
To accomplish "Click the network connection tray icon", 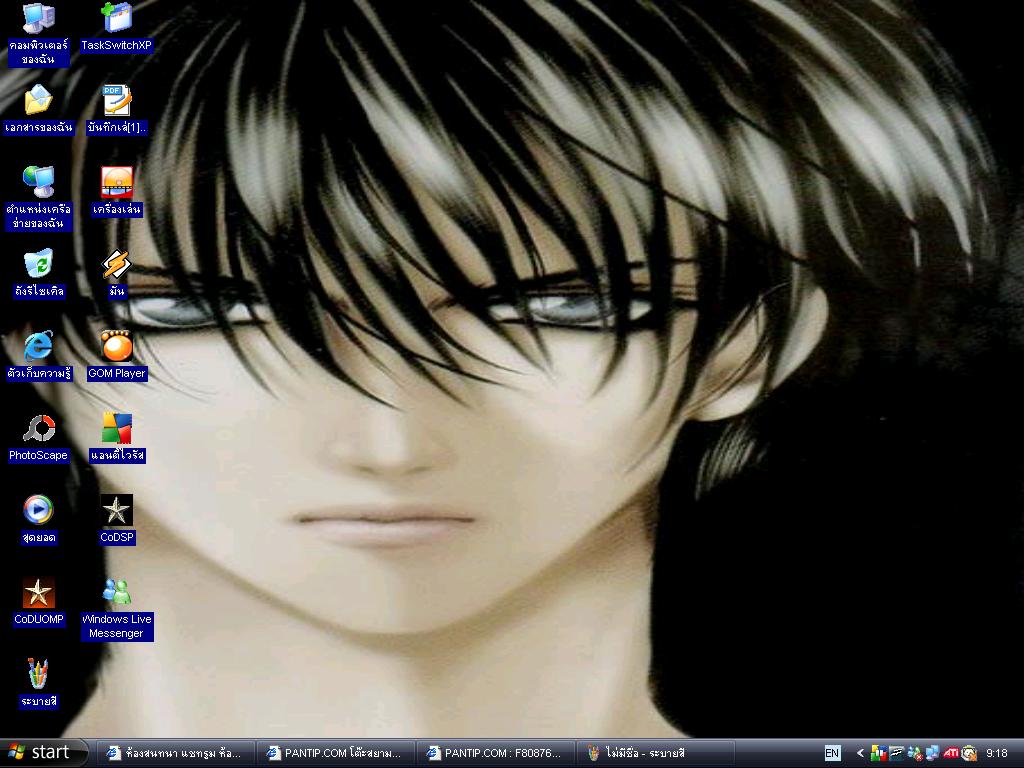I will (x=933, y=753).
